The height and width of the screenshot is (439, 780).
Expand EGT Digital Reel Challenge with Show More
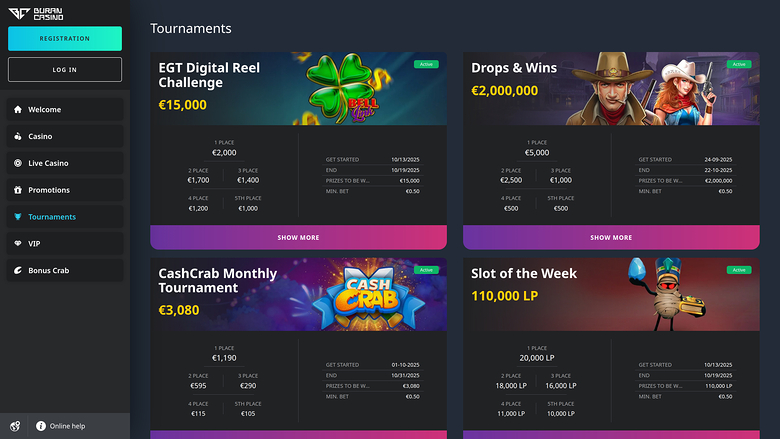pyautogui.click(x=298, y=238)
